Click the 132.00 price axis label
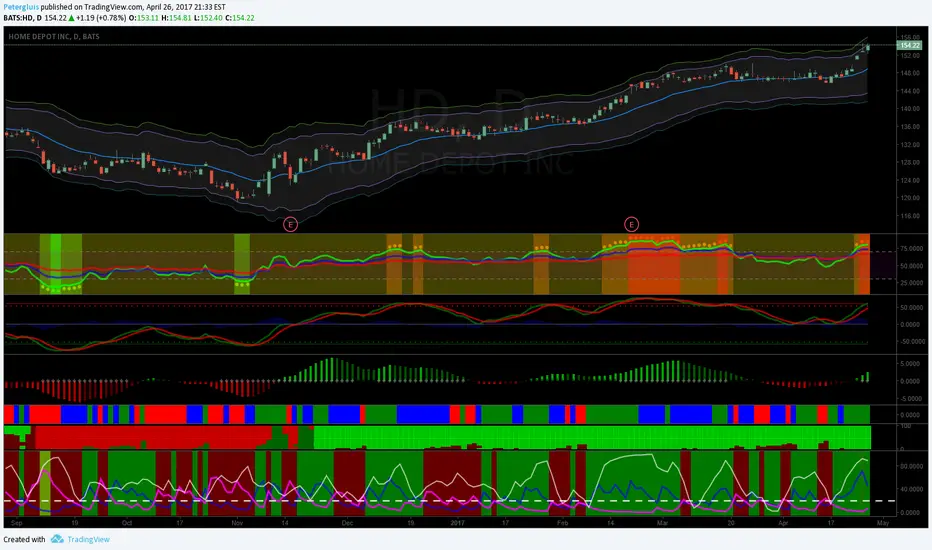Screen dimensions: 932x550 pyautogui.click(x=910, y=144)
